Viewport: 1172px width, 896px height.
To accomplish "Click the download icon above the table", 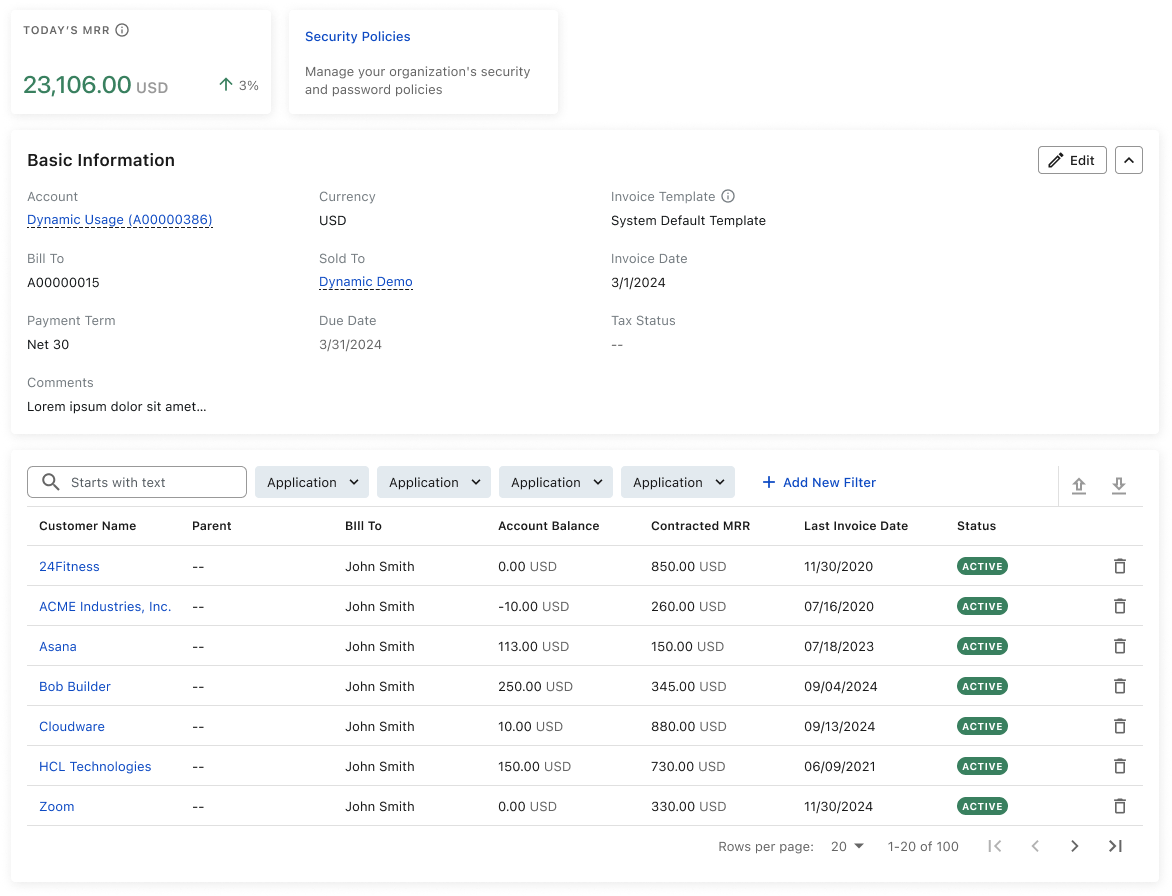I will point(1119,486).
